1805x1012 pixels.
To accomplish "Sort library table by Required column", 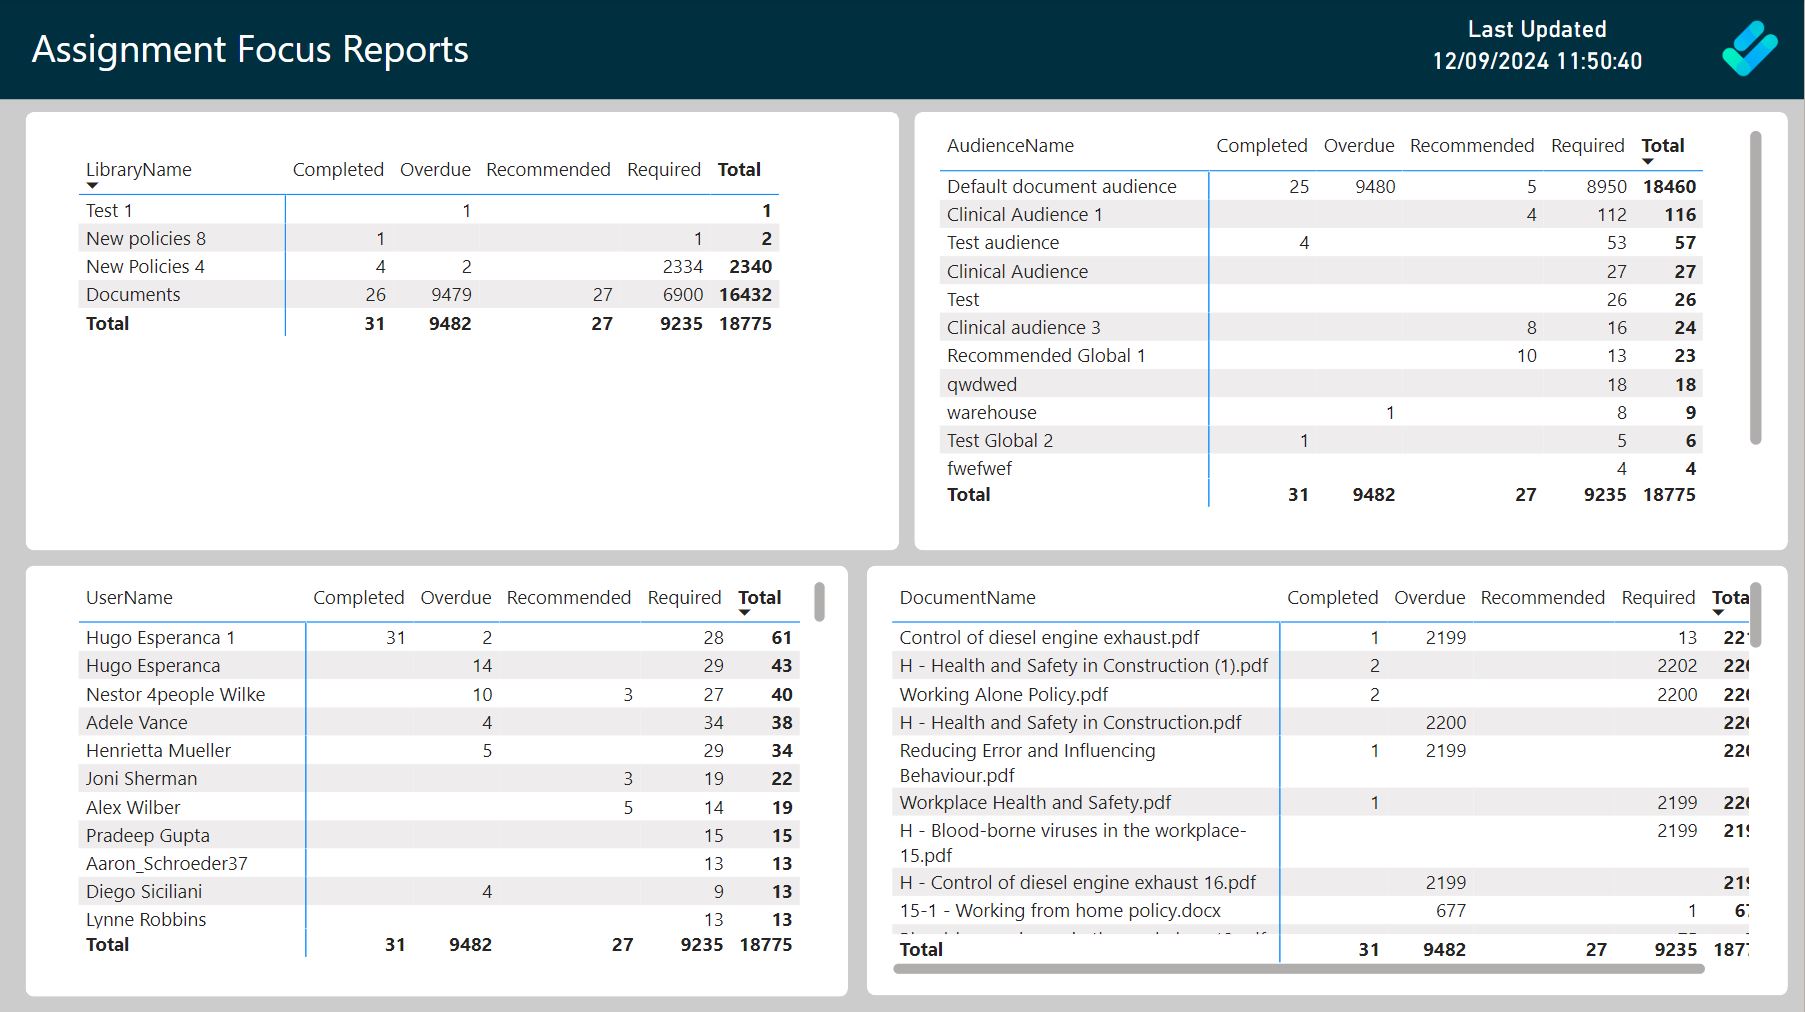I will coord(664,170).
